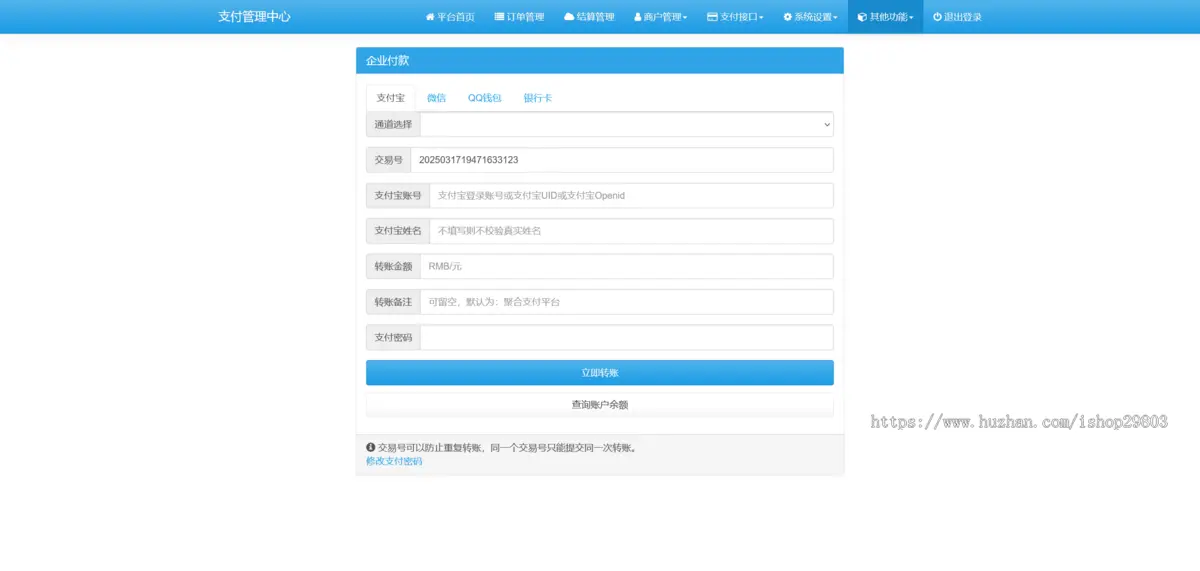
Task: Click the cloud icon beside 结算管理
Action: pos(569,17)
